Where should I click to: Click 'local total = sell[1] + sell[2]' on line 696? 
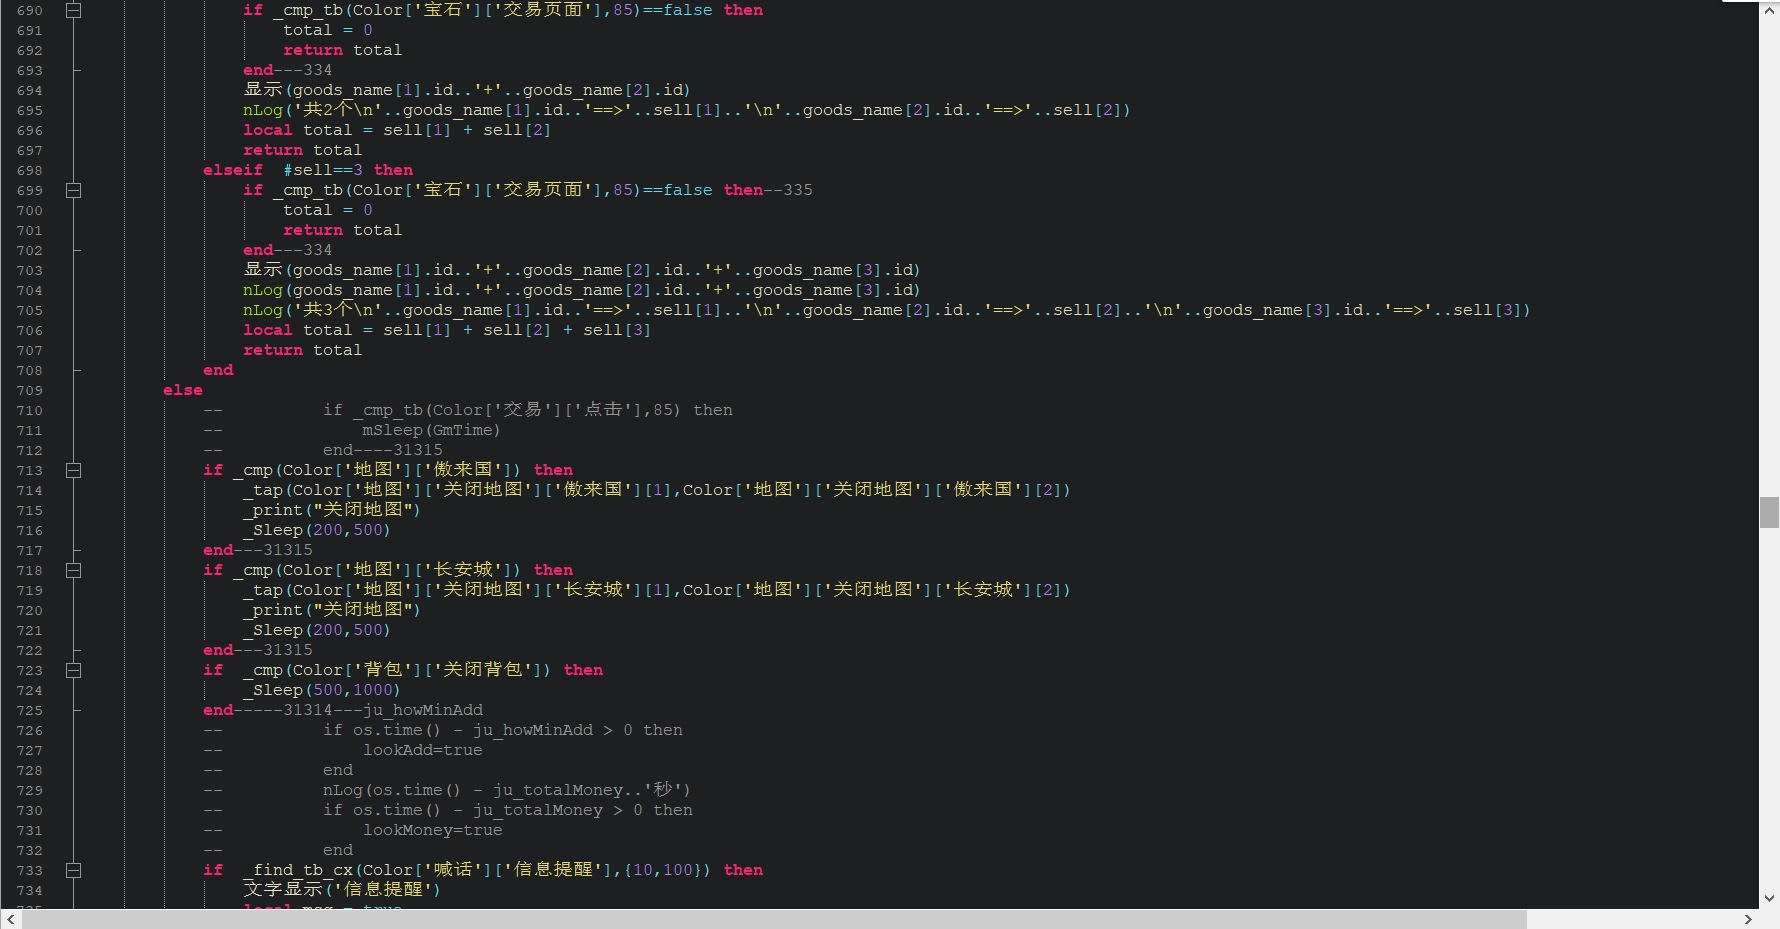click(x=397, y=130)
